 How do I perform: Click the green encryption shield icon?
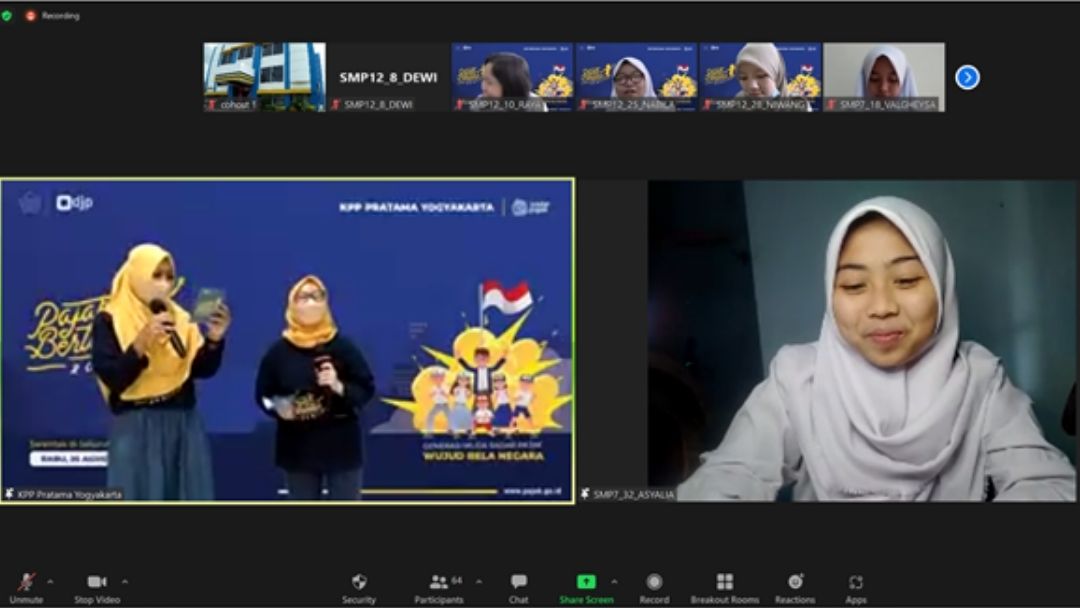[7, 15]
